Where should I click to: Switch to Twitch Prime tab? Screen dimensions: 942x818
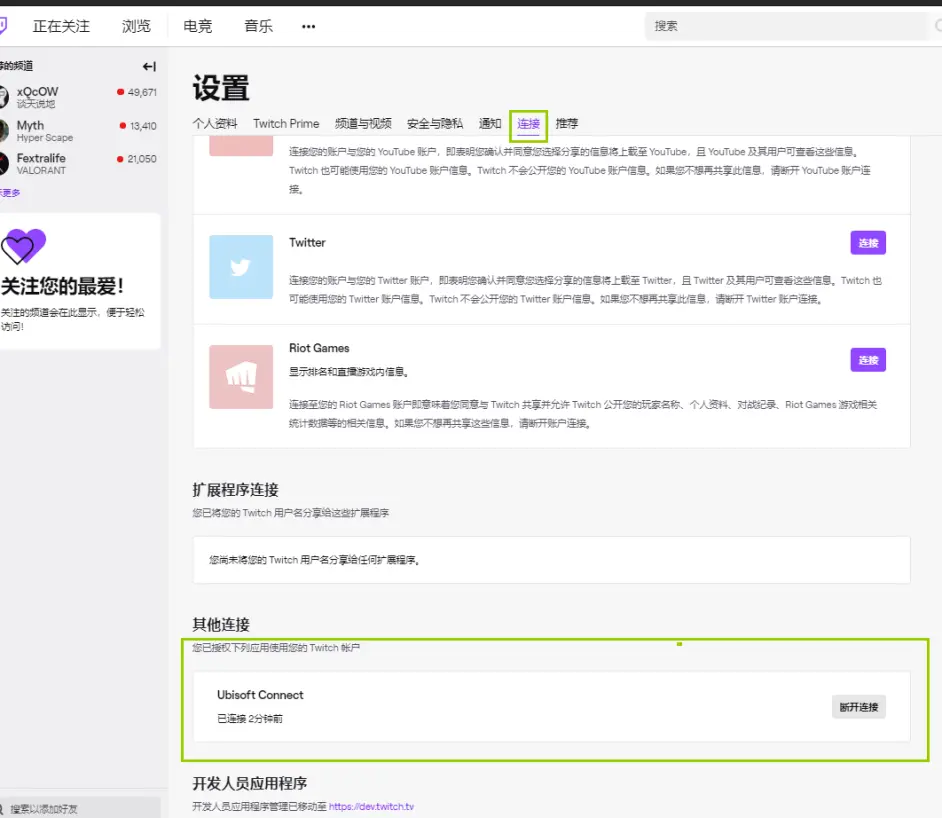click(286, 124)
